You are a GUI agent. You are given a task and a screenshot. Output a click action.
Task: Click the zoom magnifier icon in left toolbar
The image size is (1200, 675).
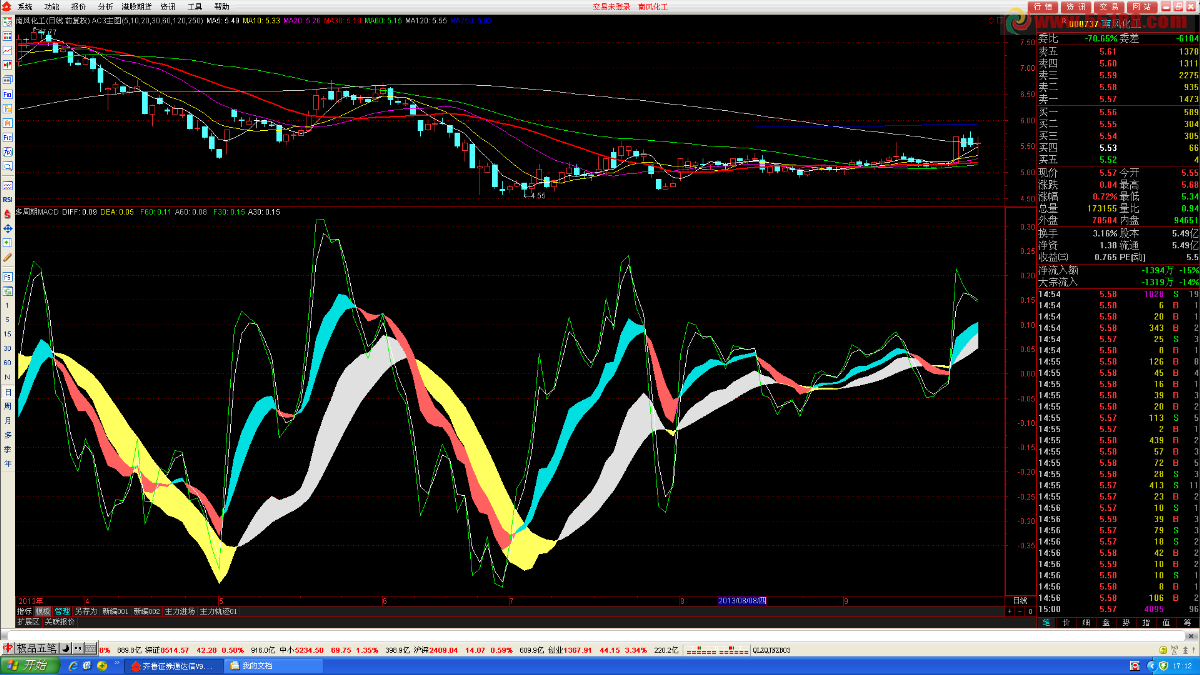coord(8,166)
